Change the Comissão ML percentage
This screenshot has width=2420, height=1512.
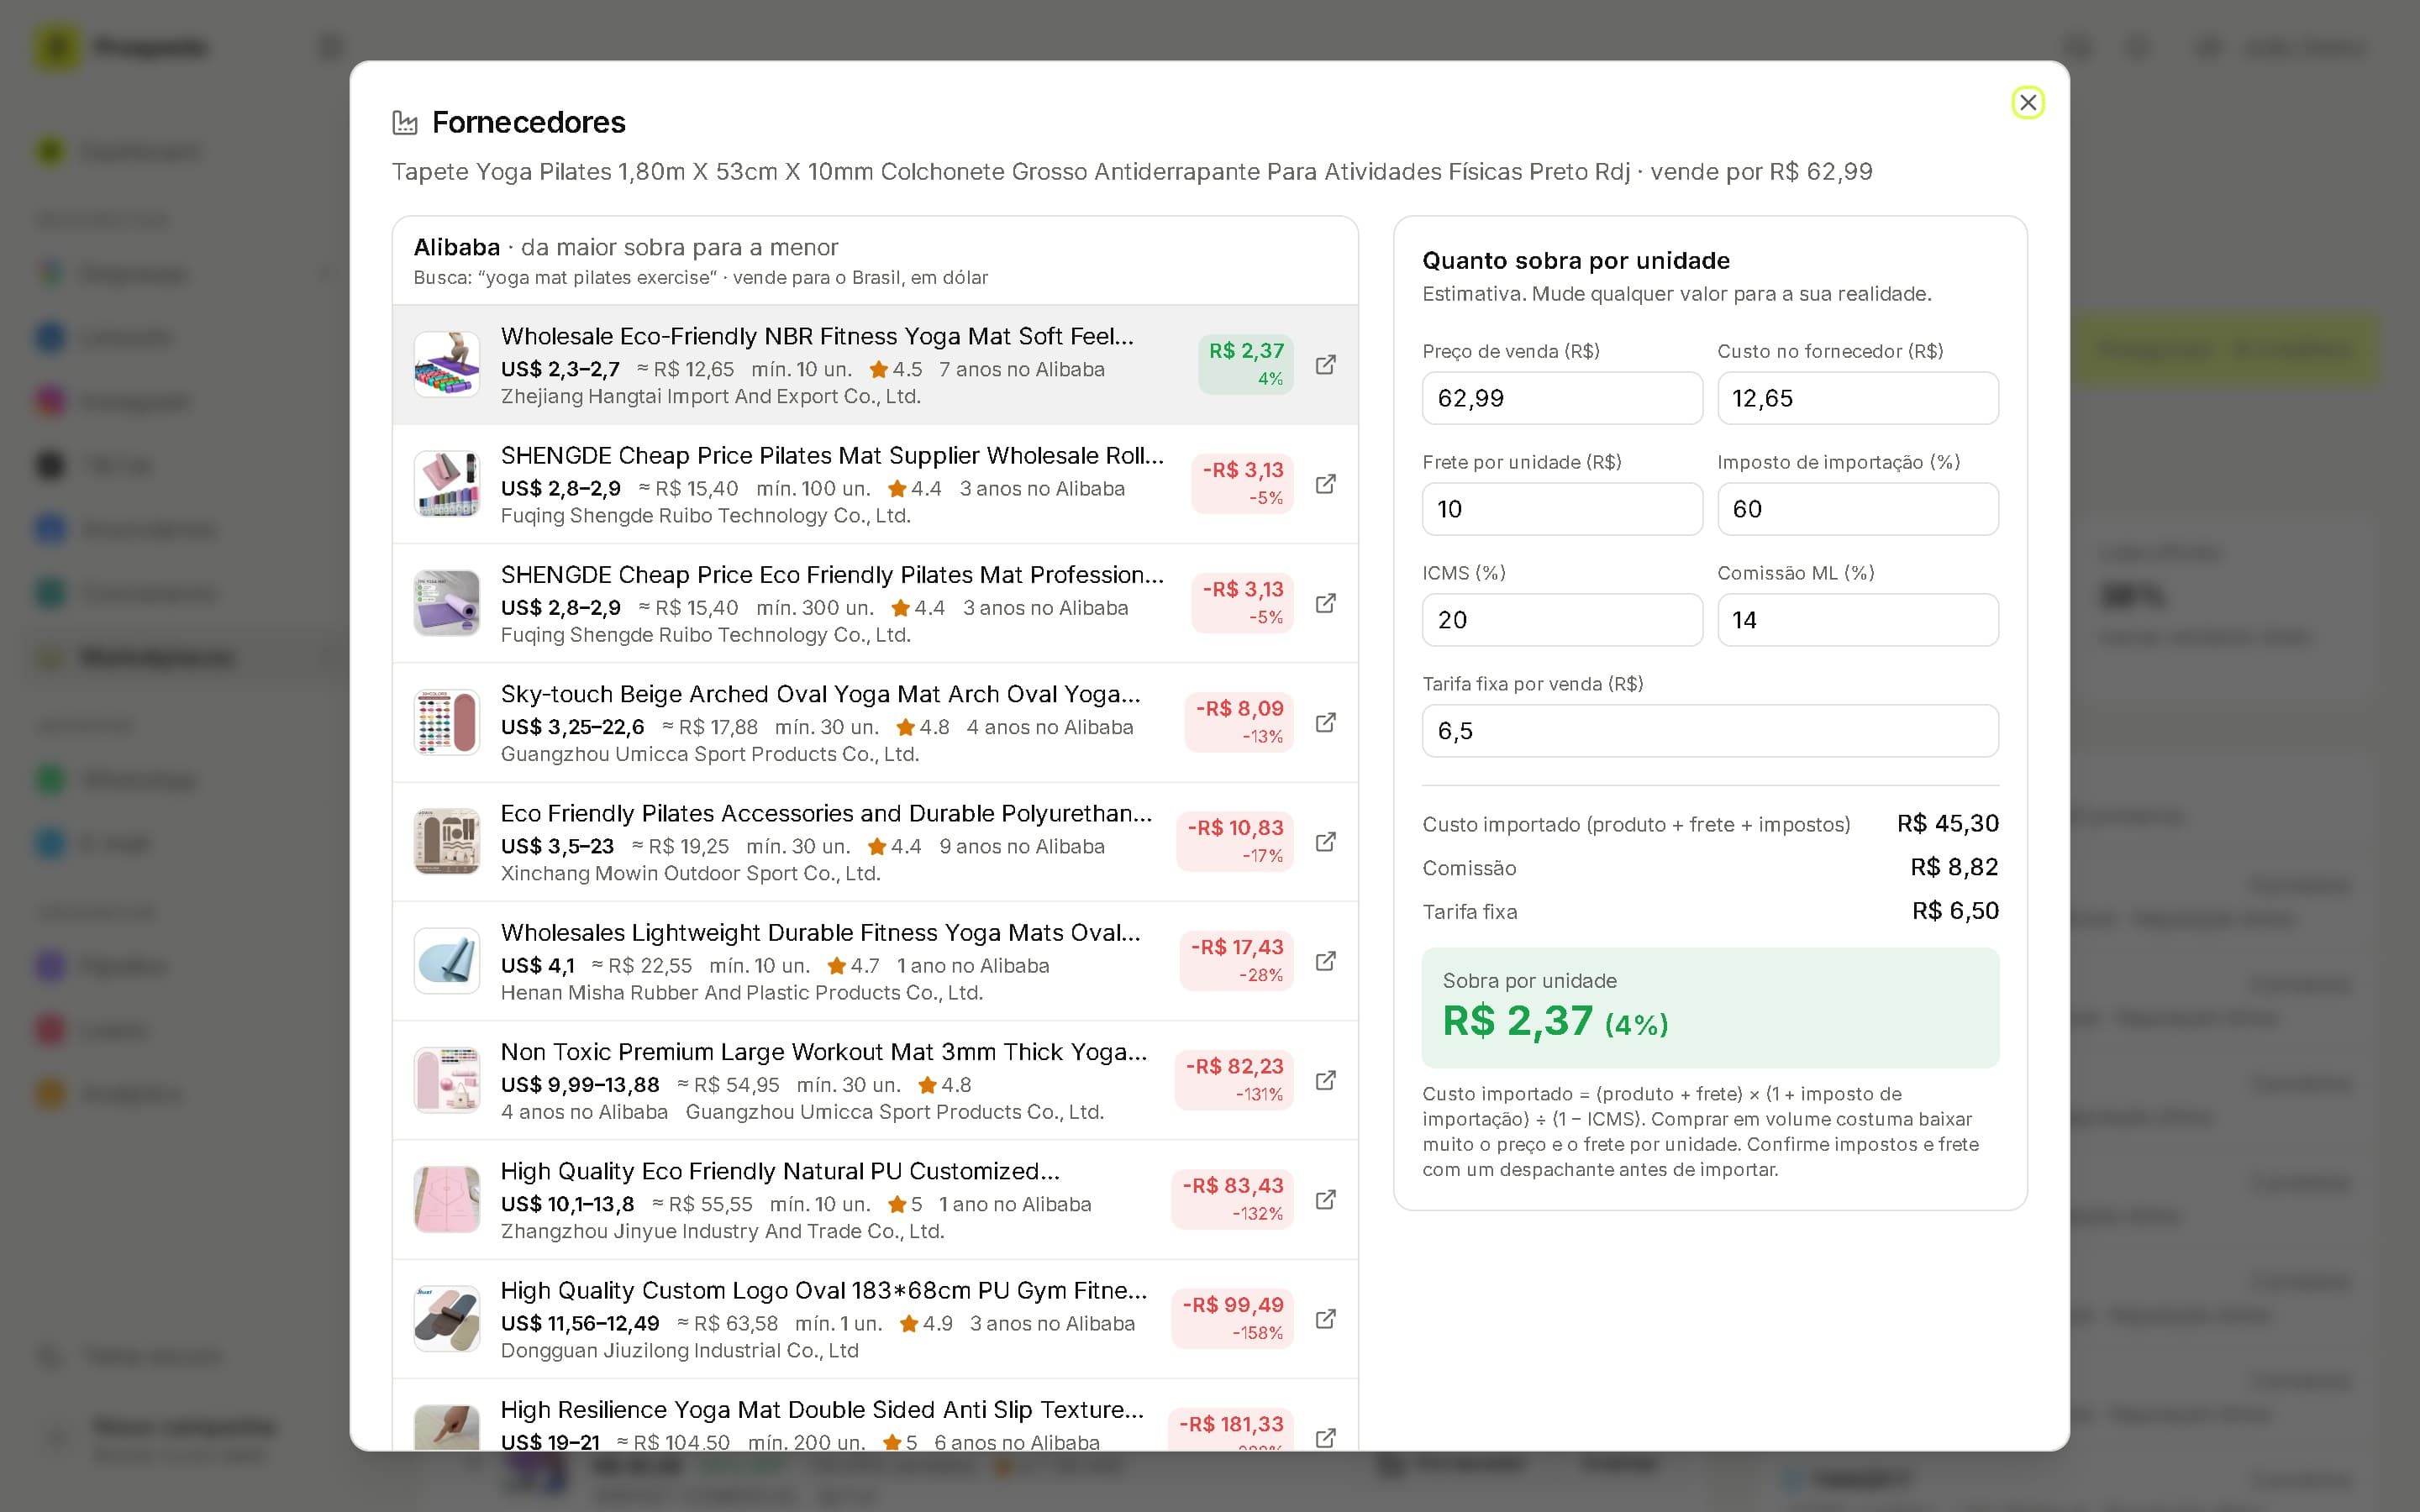tap(1857, 620)
